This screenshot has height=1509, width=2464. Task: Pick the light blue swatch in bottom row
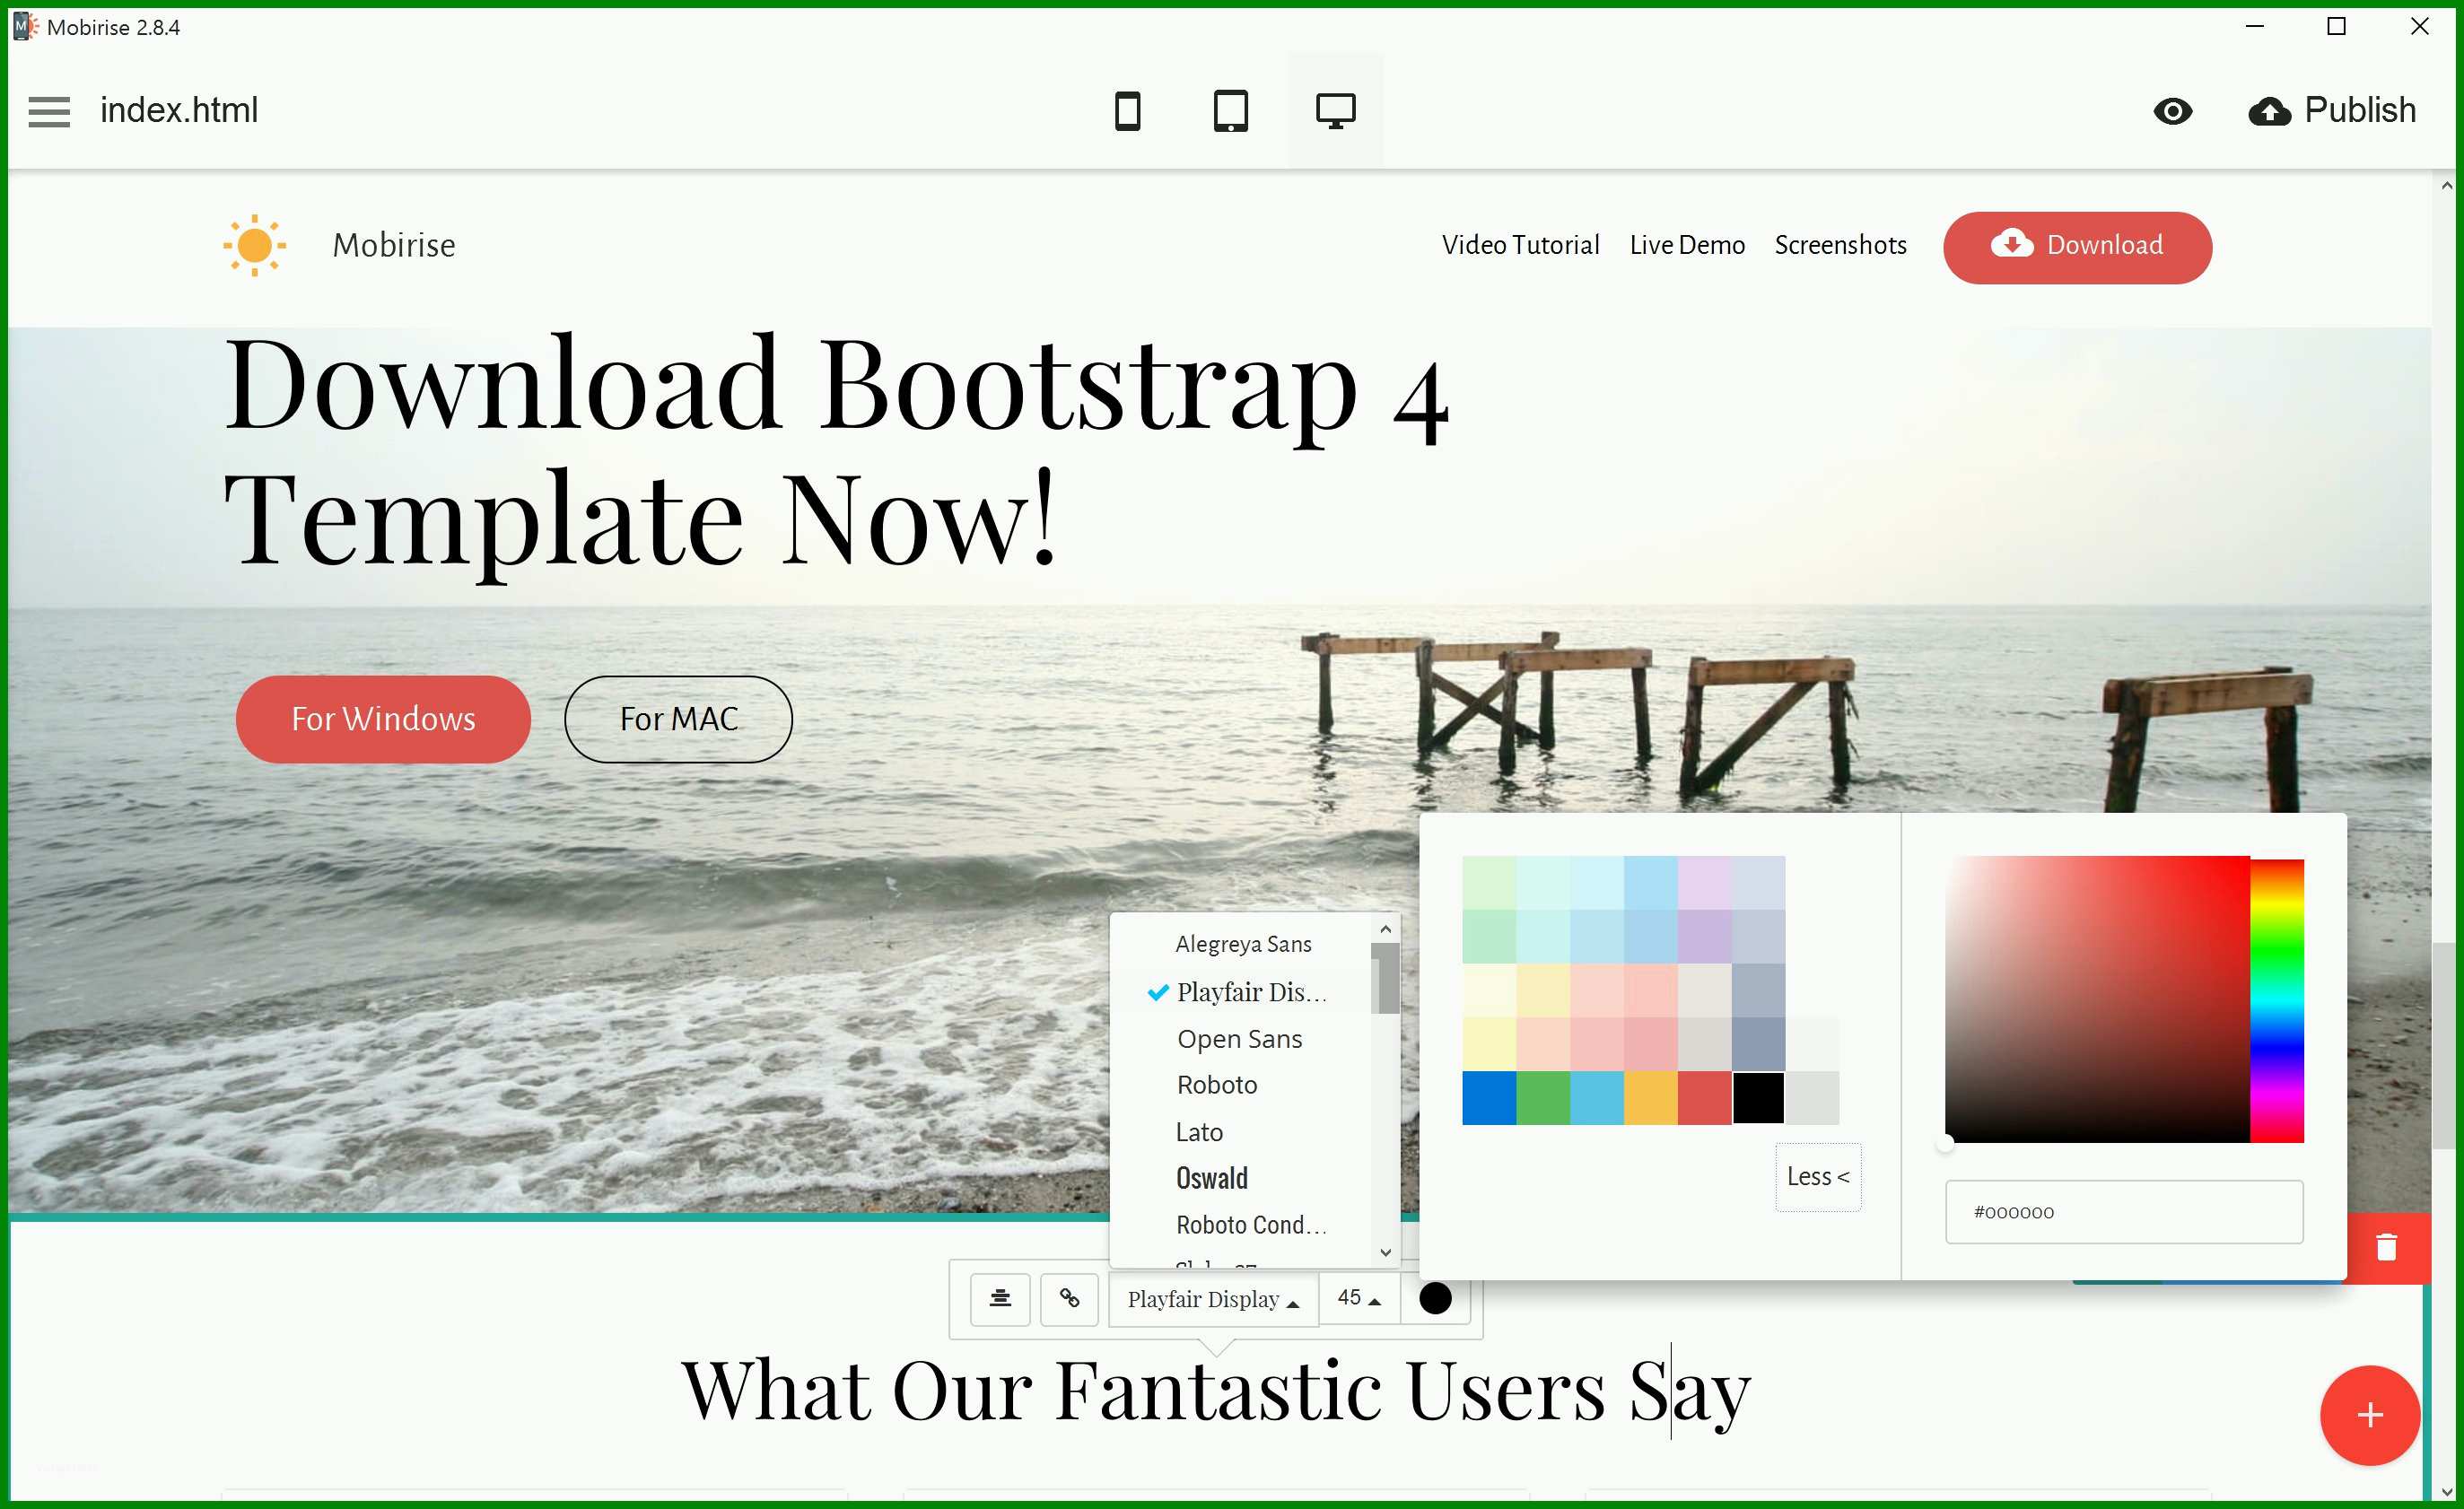(x=1597, y=1098)
